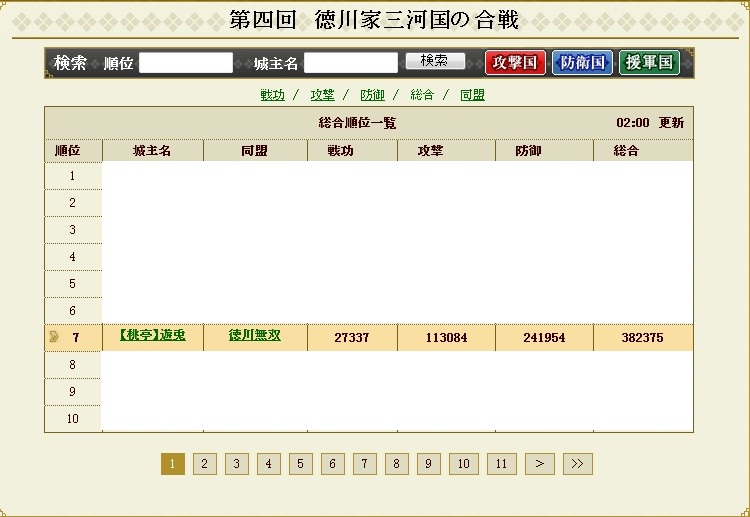
Task: Click the 順位 column header
Action: 73,151
